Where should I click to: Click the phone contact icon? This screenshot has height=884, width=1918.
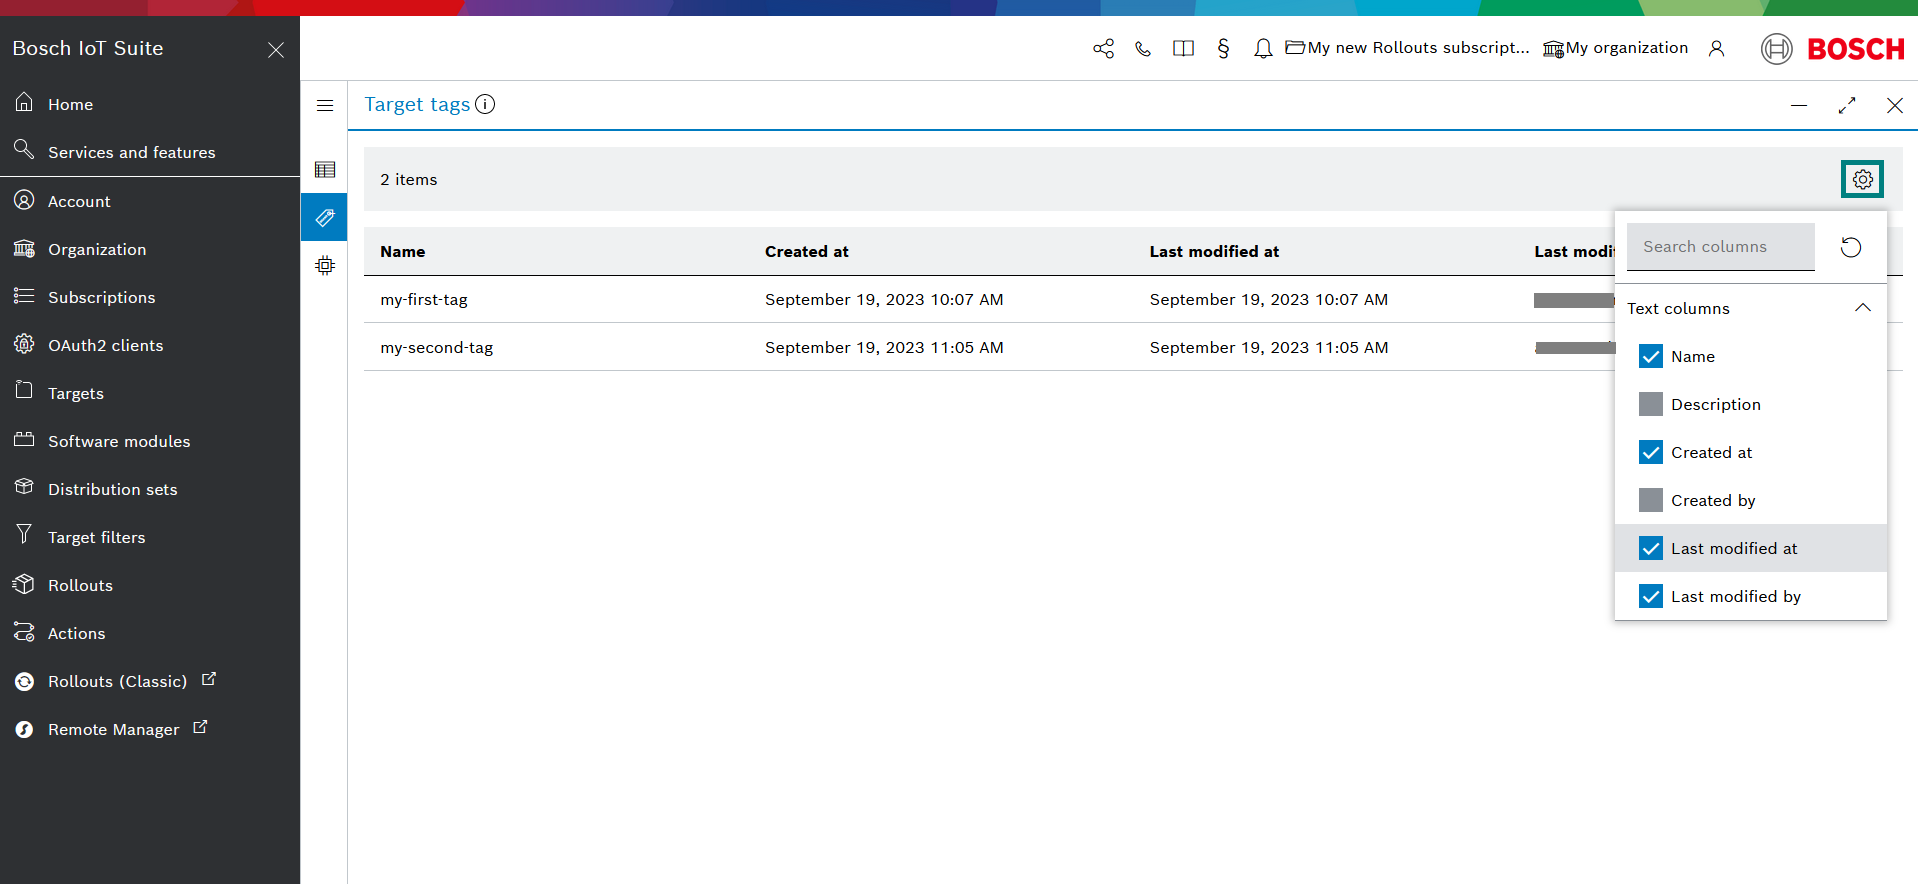[x=1143, y=48]
